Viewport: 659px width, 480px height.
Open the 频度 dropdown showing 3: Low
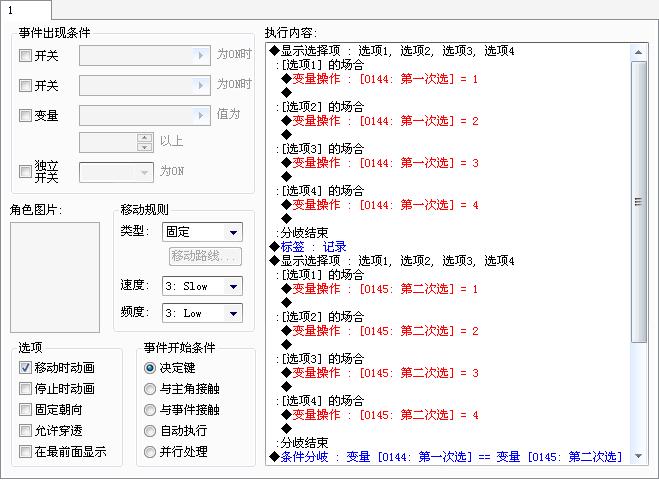(x=202, y=313)
